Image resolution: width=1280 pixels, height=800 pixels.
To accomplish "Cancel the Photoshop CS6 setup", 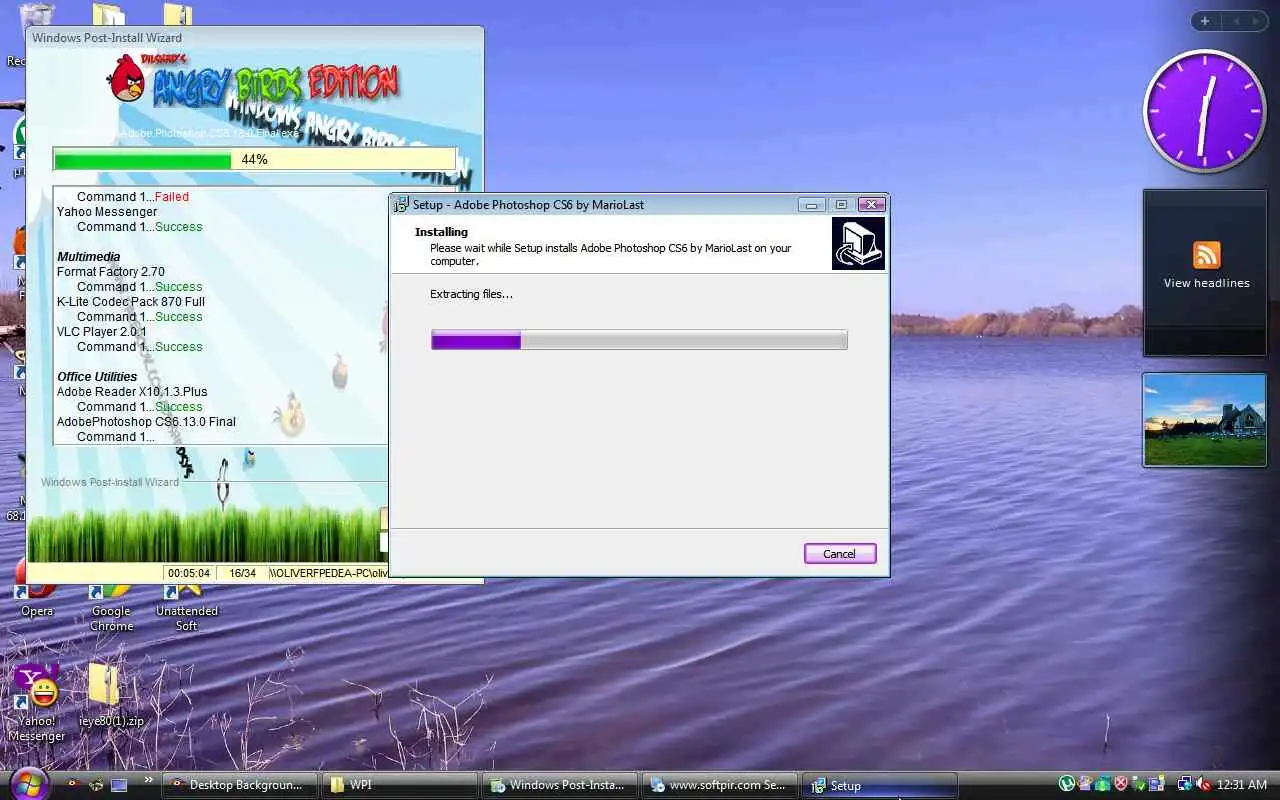I will (x=840, y=554).
